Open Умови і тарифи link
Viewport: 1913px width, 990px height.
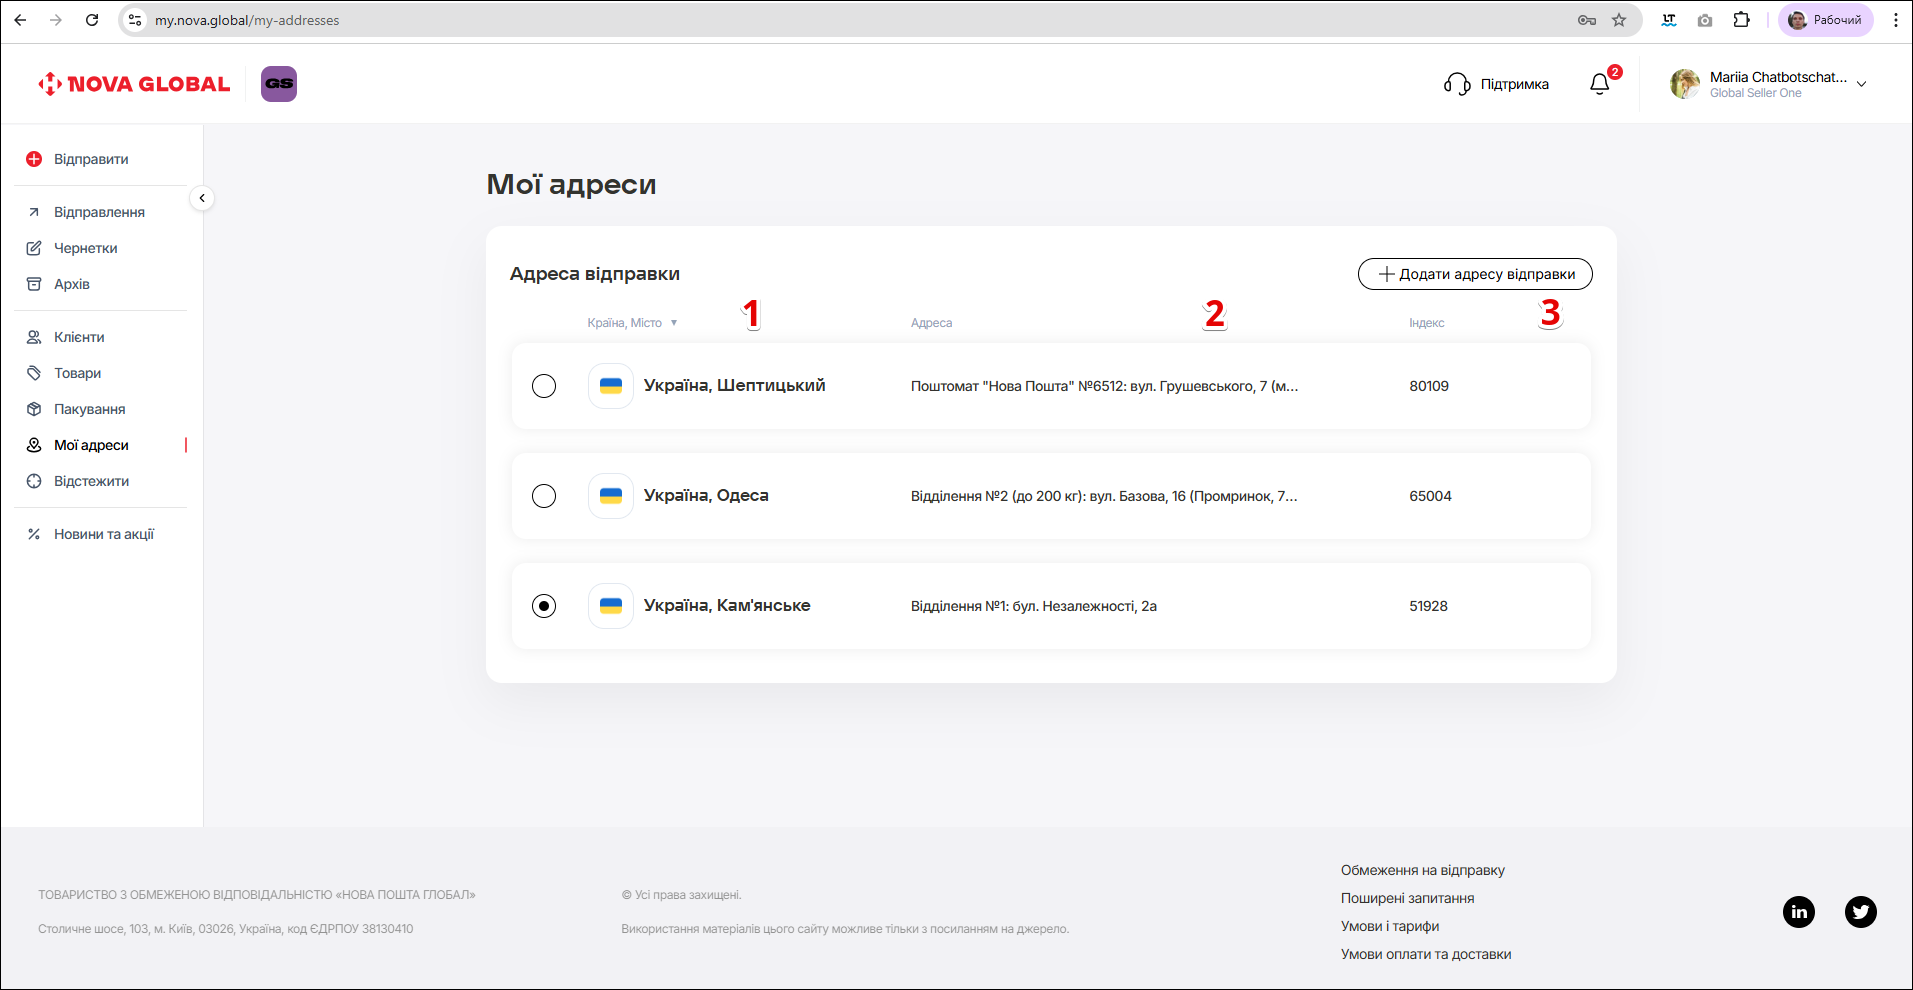click(1390, 926)
